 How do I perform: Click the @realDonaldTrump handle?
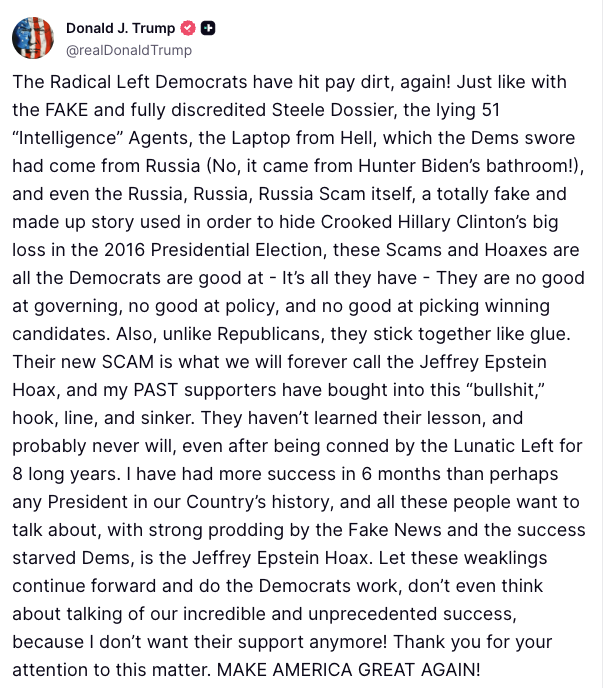pyautogui.click(x=129, y=50)
